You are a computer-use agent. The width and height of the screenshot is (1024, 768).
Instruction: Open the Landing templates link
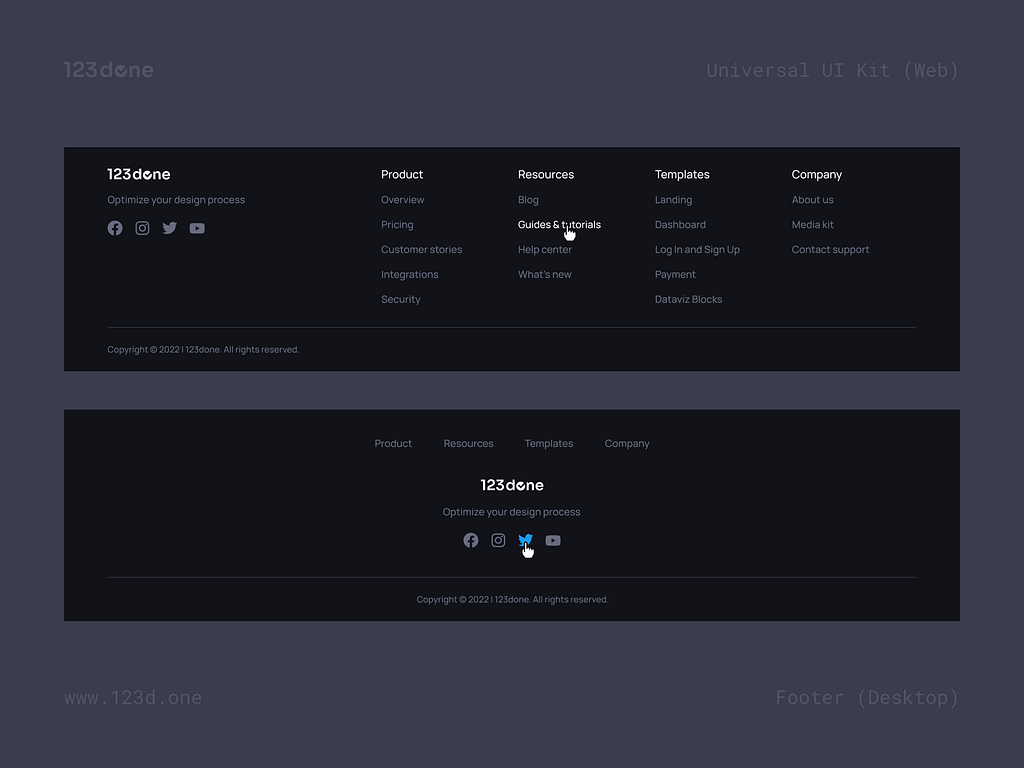point(673,200)
